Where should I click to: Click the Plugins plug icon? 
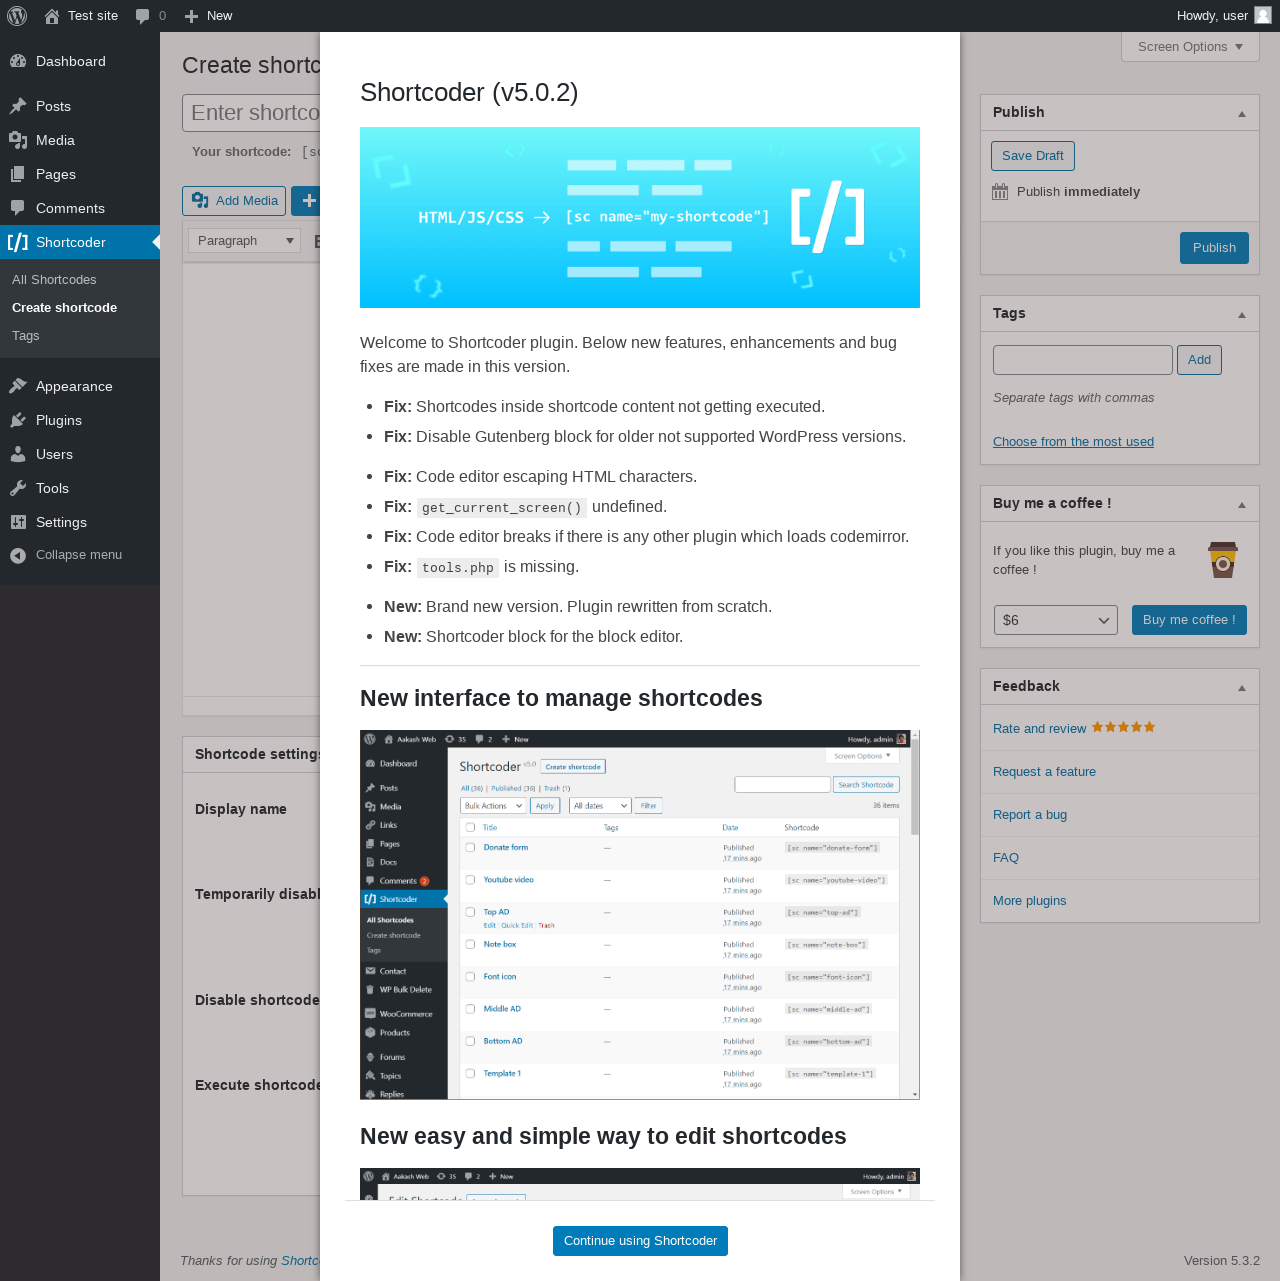(x=18, y=420)
